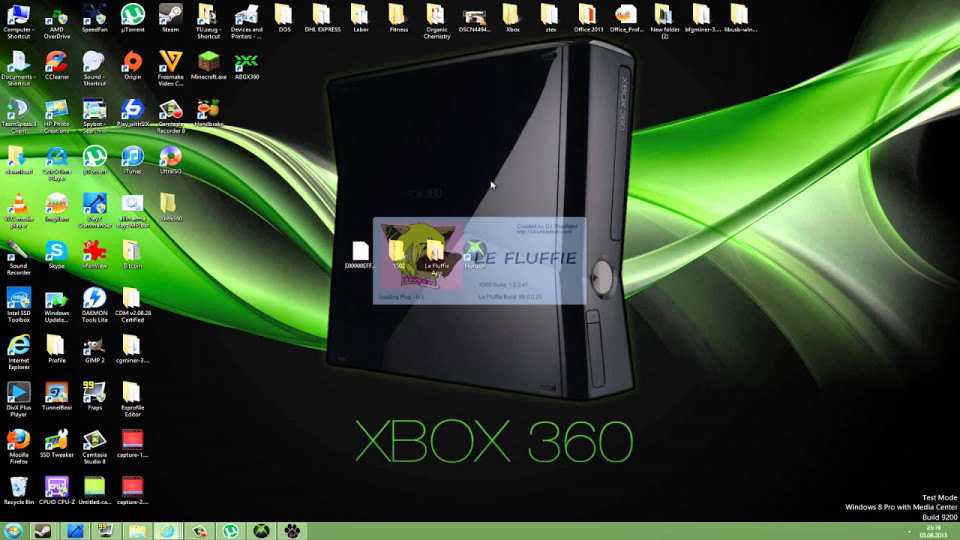Select the DSCN4494 image file
Image resolution: width=960 pixels, height=540 pixels.
(x=474, y=18)
